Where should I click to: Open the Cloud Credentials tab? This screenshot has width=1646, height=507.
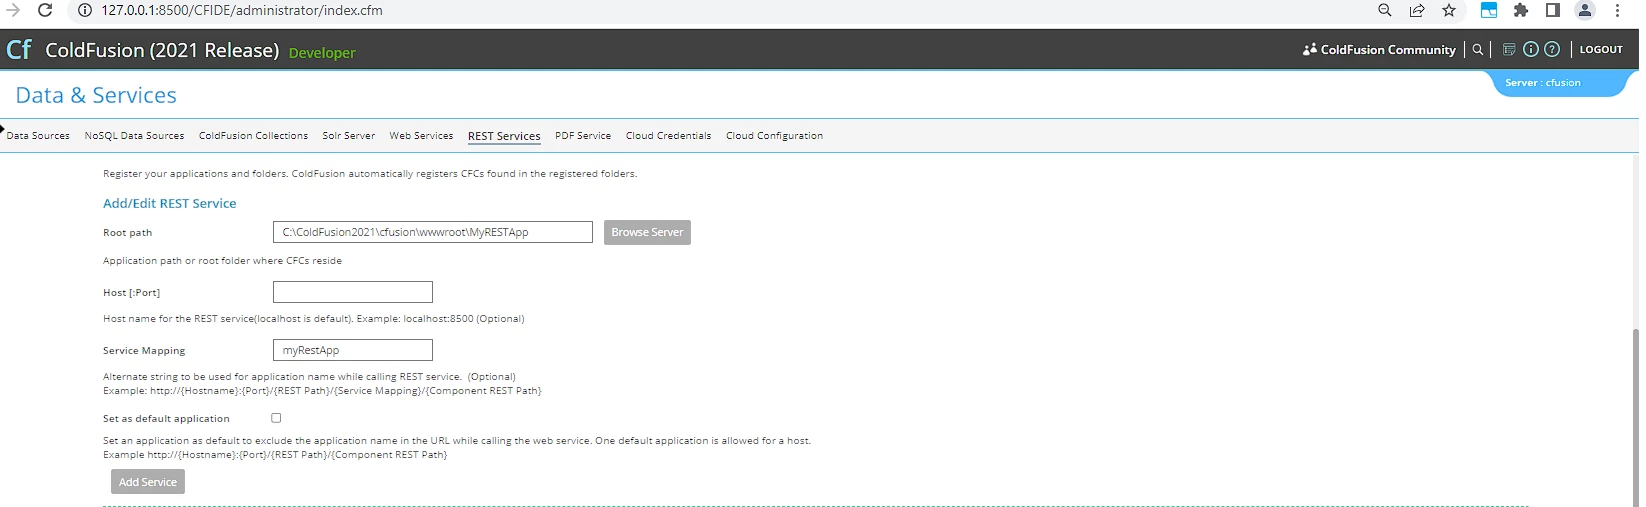[x=668, y=136]
